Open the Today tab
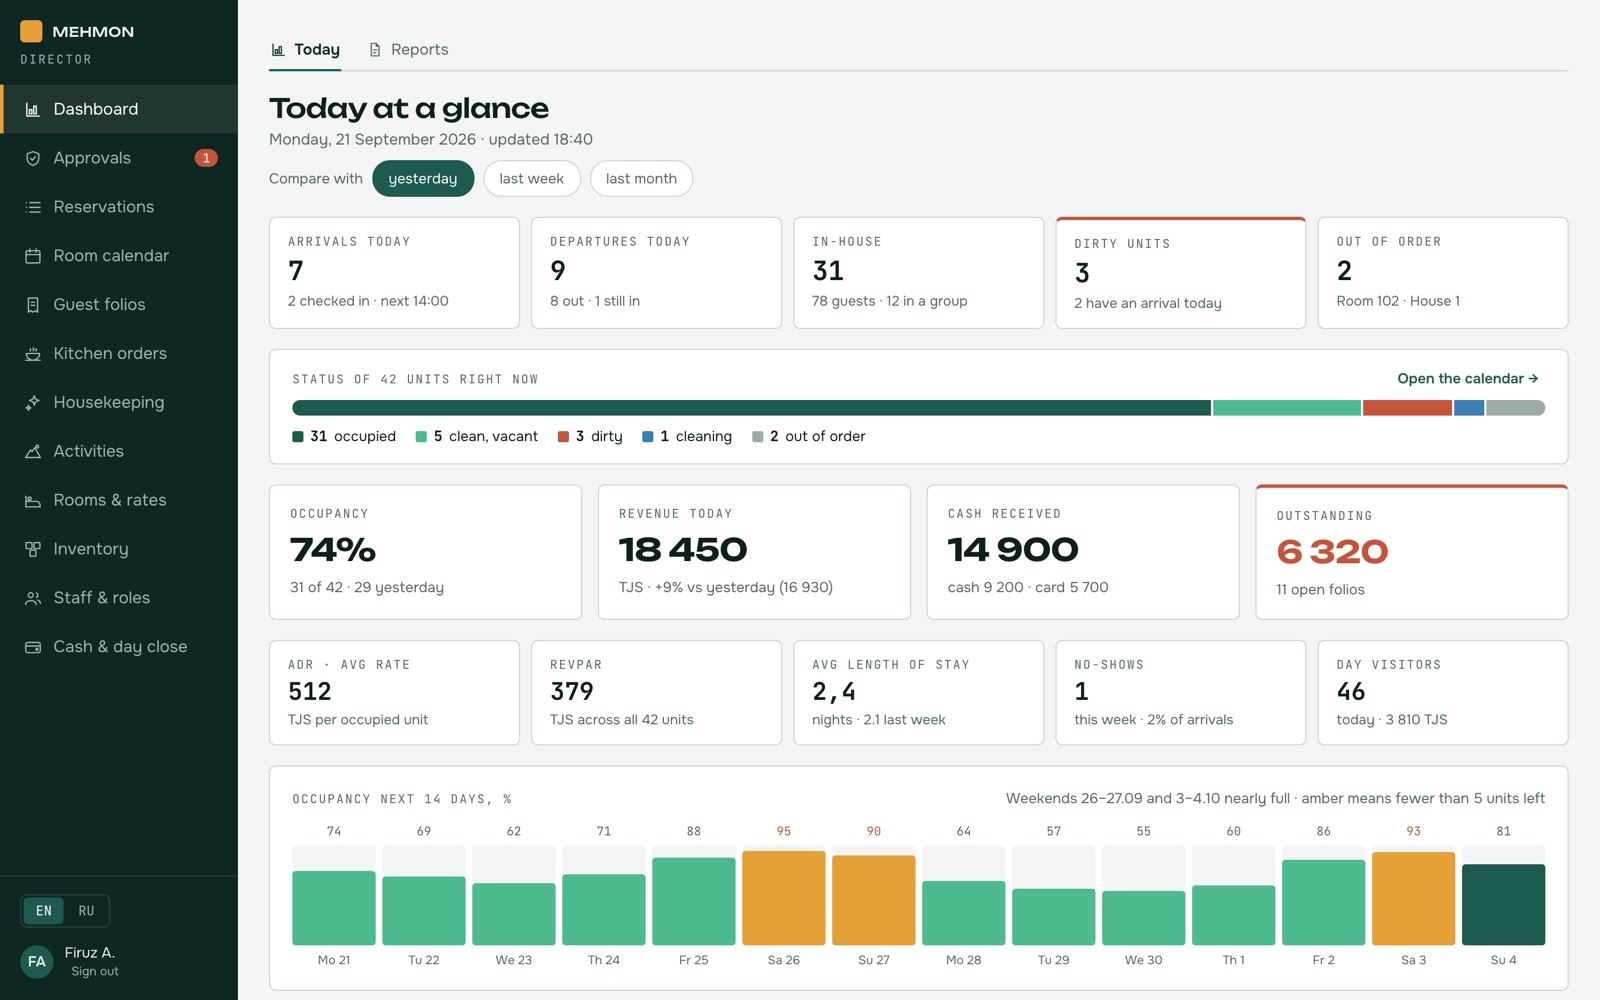 point(305,50)
